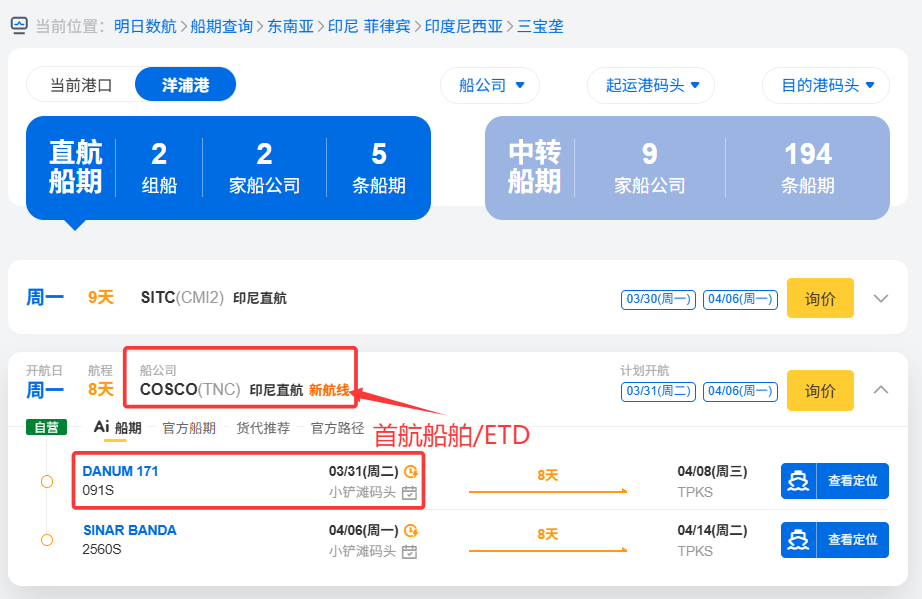Click ship icon in SINAR BANDA row

798,540
